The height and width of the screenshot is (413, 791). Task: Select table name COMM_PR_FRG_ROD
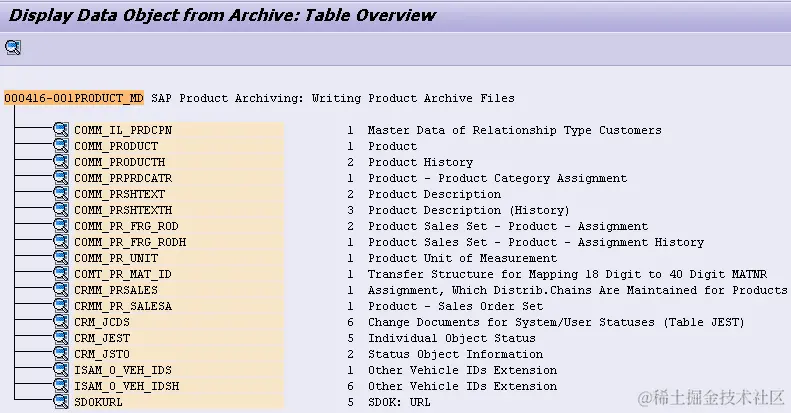126,226
